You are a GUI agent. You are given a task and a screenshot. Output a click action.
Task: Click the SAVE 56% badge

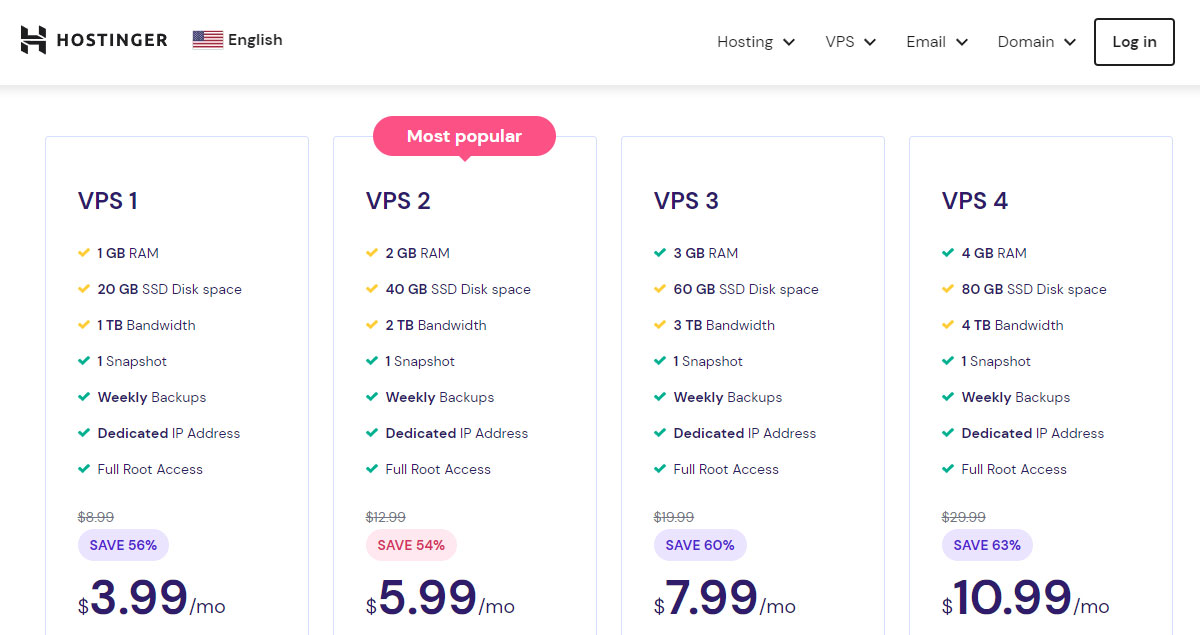click(x=123, y=545)
